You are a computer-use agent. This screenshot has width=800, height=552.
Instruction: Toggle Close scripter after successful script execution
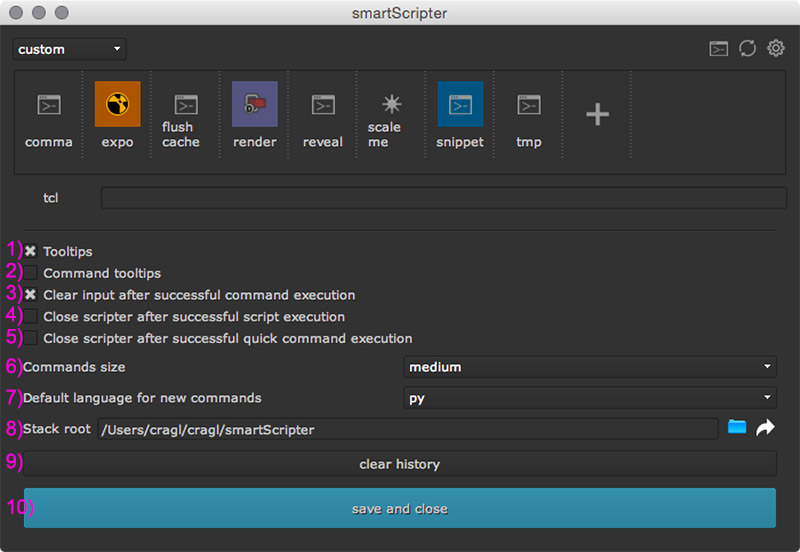31,317
